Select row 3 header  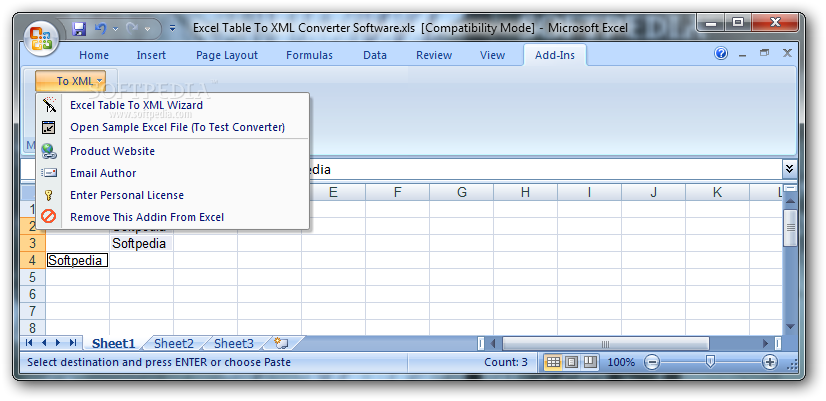[x=33, y=243]
